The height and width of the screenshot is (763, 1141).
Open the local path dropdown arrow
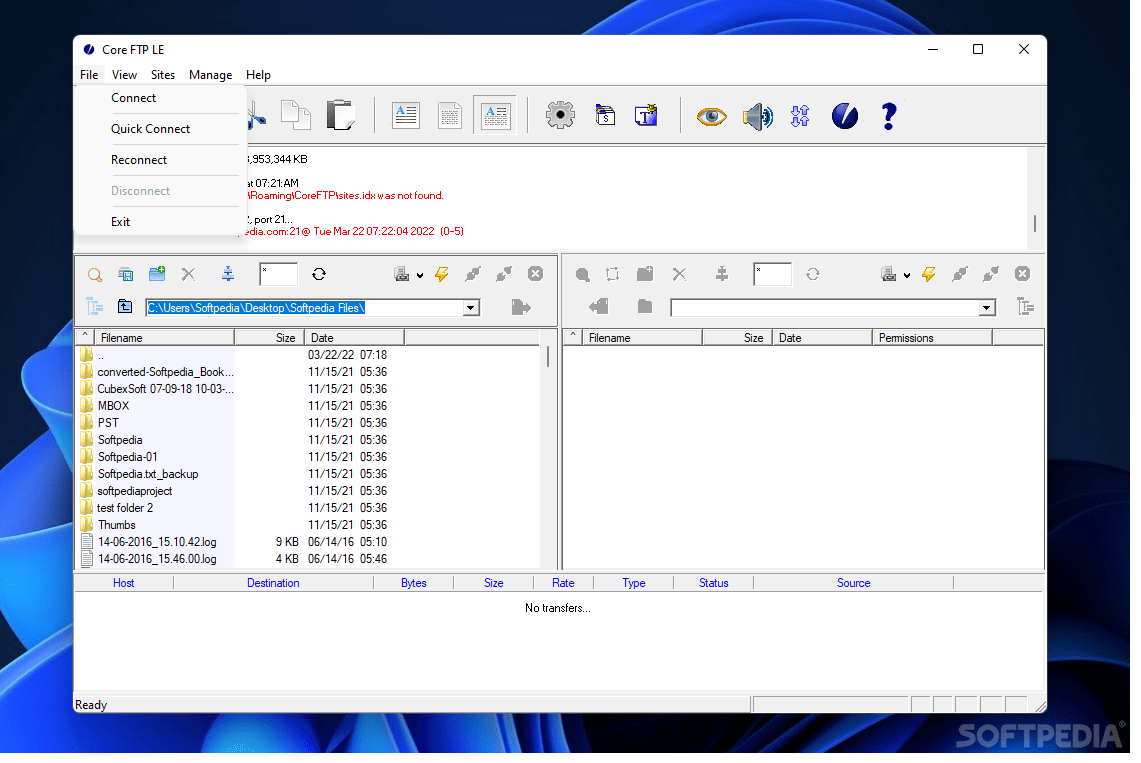point(471,308)
